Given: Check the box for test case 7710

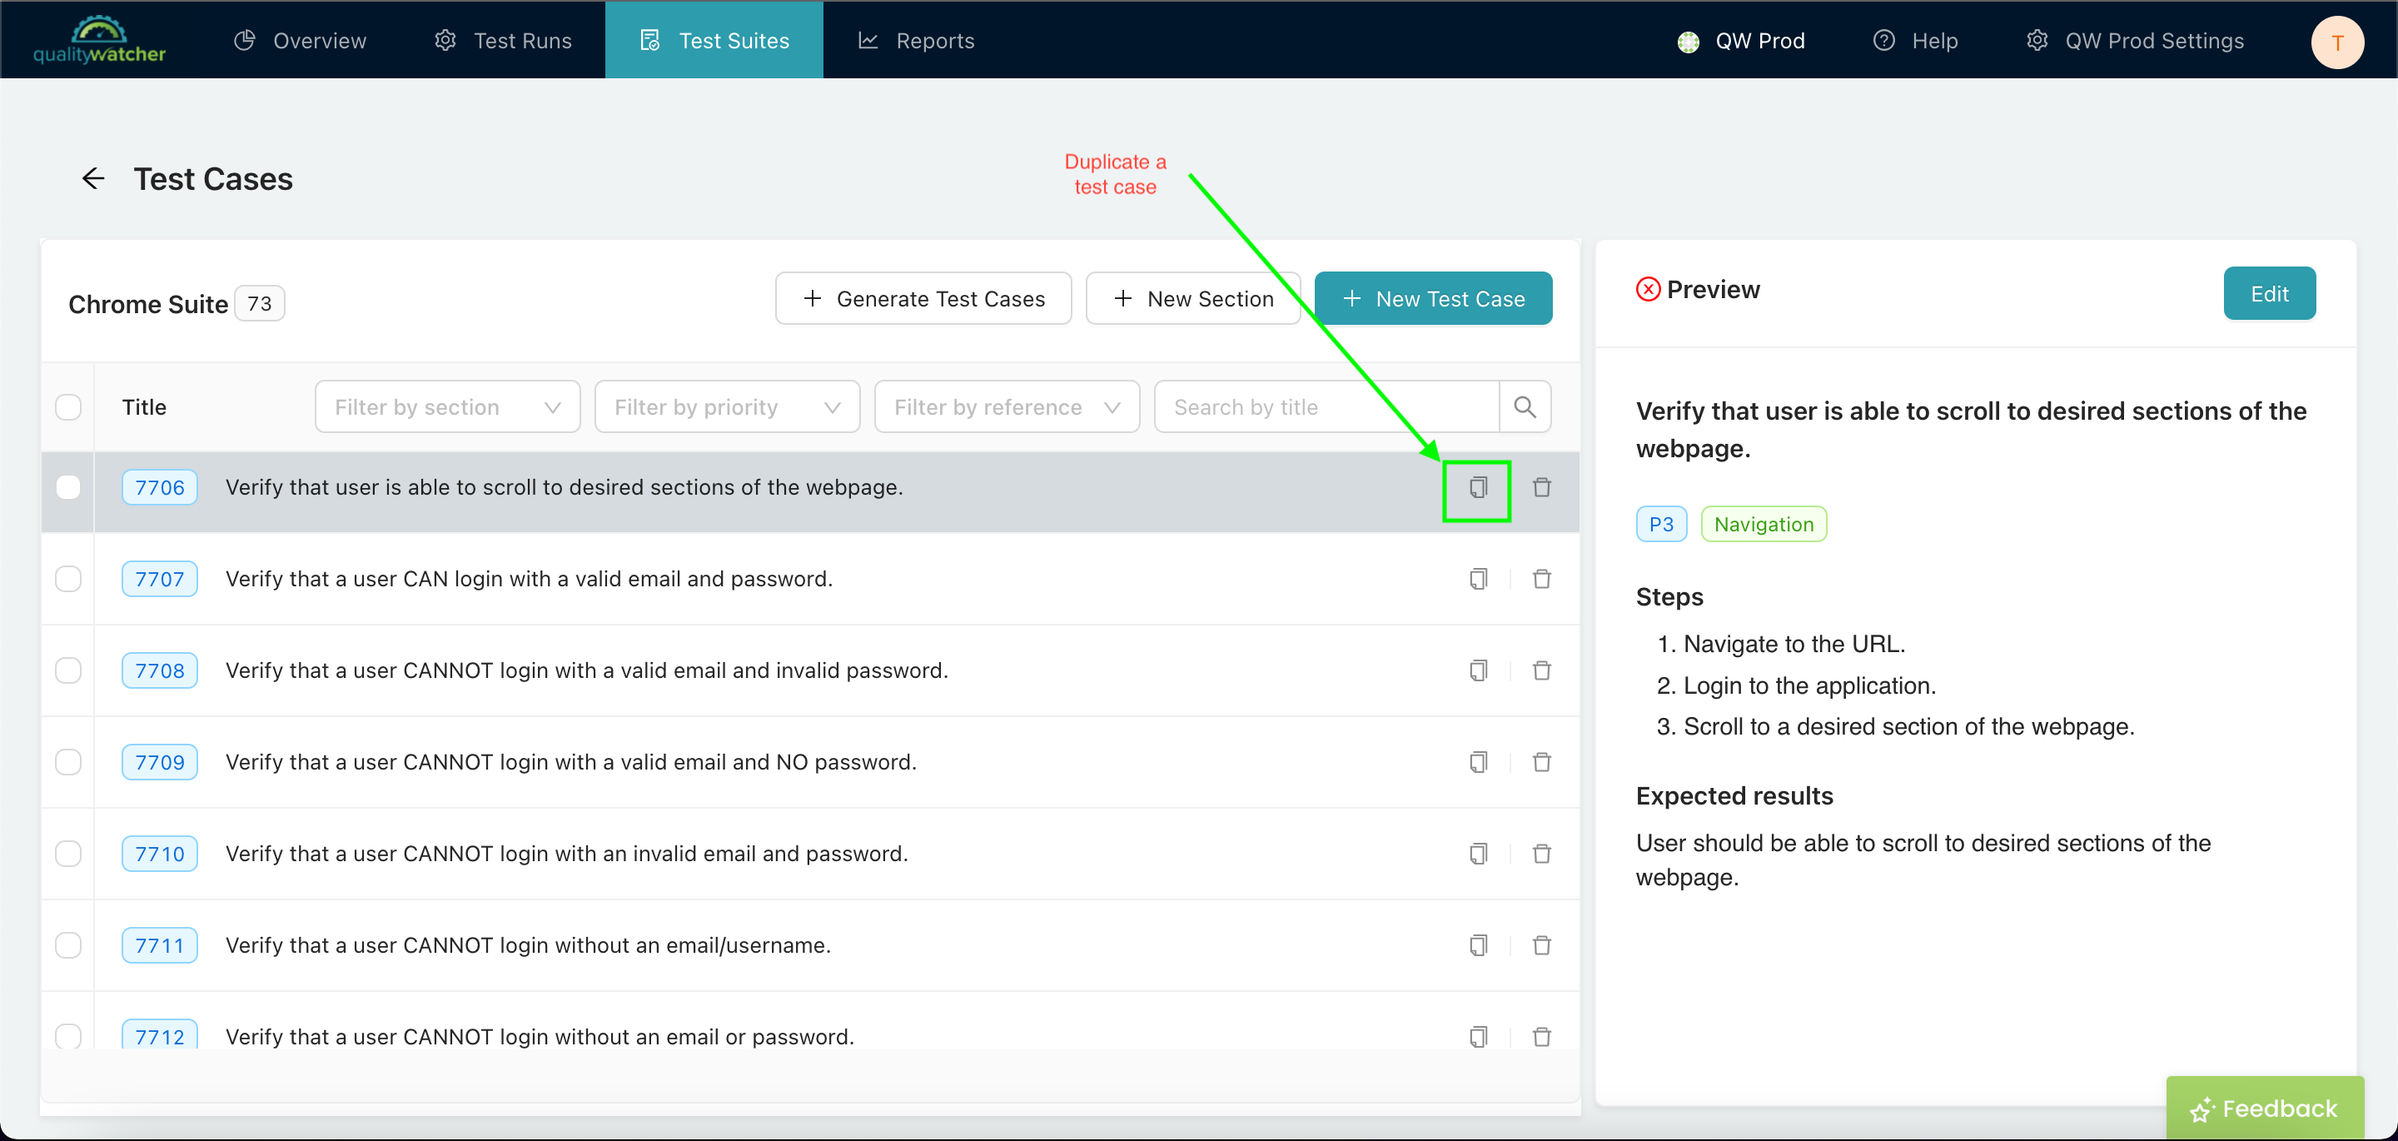Looking at the screenshot, I should pyautogui.click(x=68, y=854).
